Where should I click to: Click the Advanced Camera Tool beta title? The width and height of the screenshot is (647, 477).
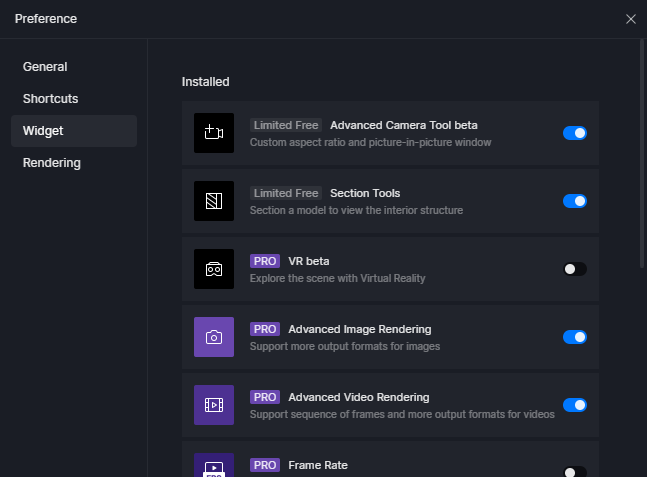[404, 125]
